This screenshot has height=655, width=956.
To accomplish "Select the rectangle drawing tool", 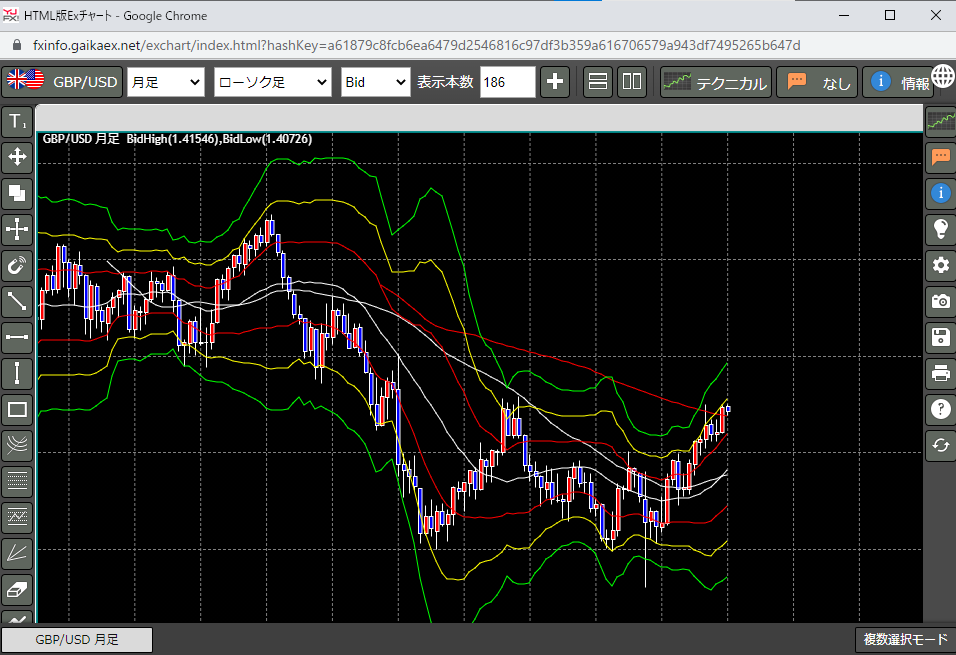I will [17, 409].
